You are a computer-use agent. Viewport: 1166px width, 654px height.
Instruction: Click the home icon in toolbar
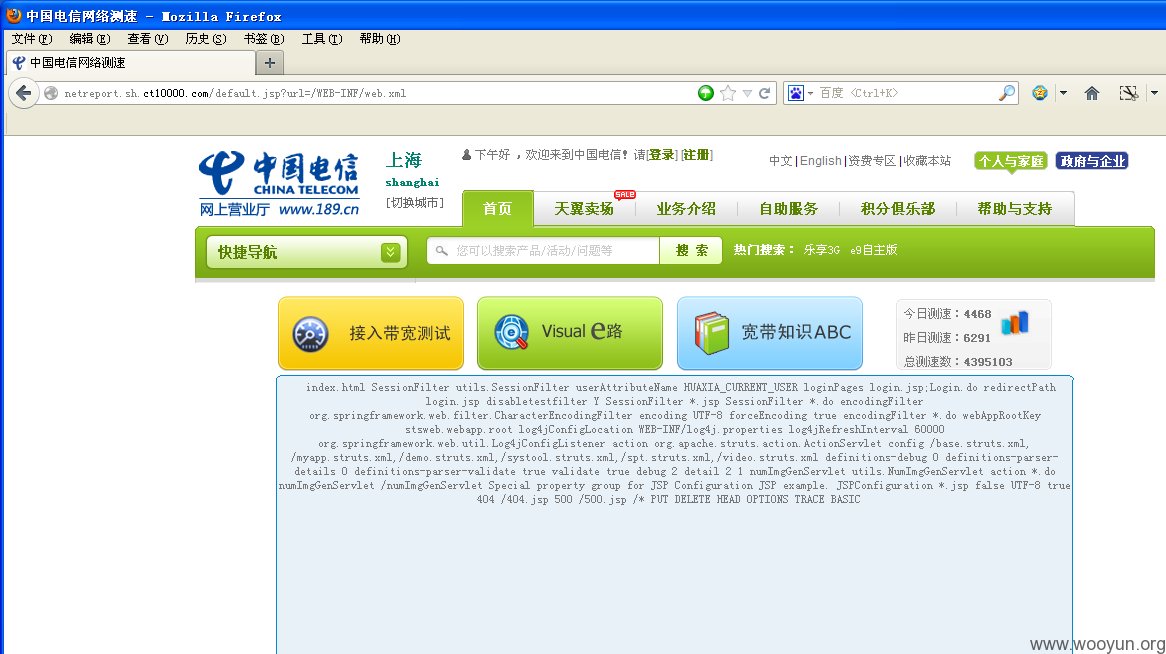pos(1092,93)
